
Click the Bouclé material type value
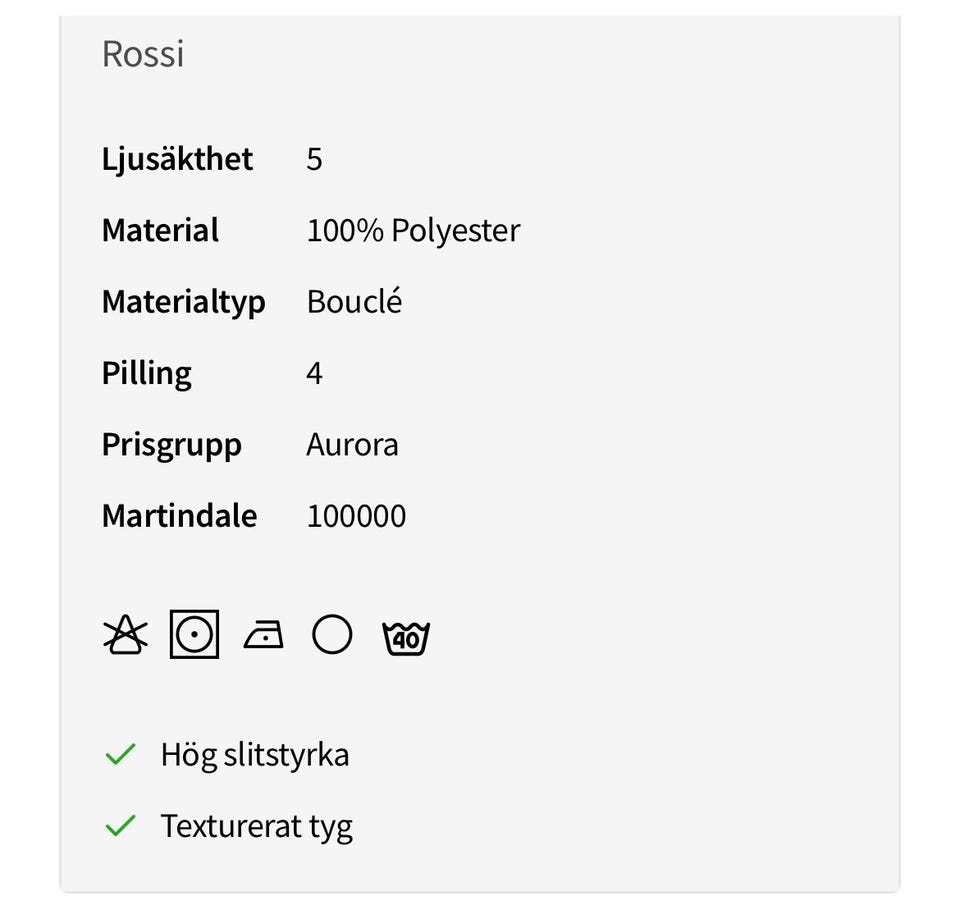354,302
